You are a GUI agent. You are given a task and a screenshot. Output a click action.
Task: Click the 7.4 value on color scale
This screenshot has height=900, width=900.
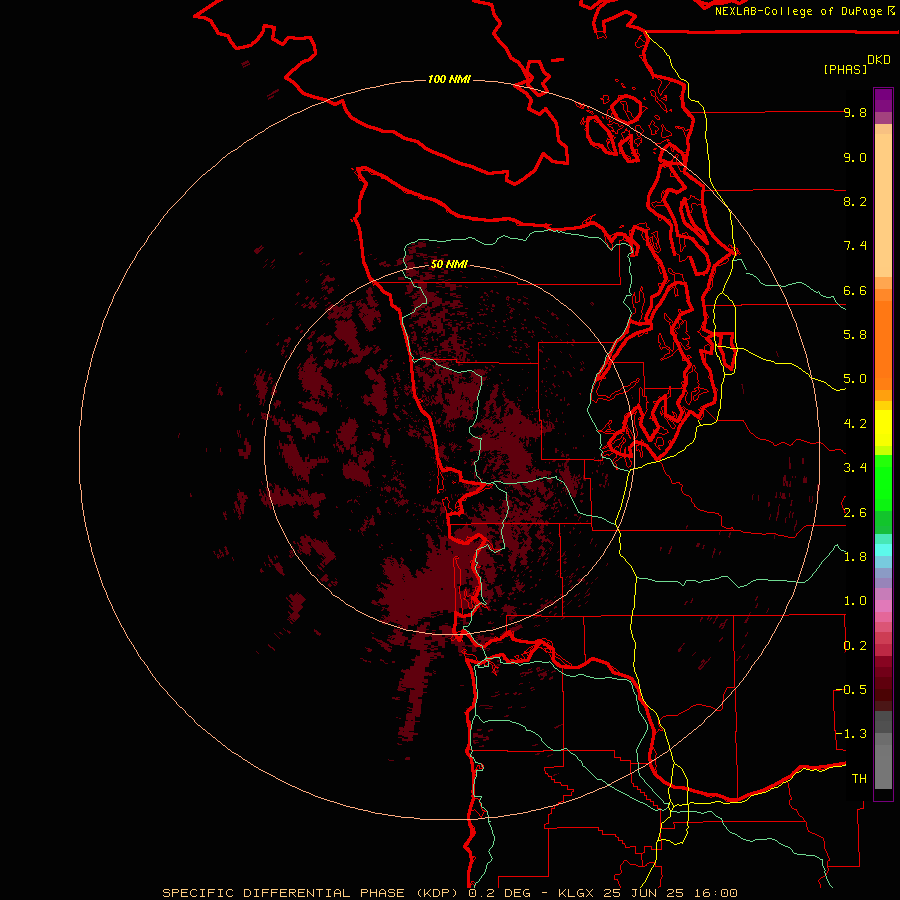pyautogui.click(x=855, y=246)
